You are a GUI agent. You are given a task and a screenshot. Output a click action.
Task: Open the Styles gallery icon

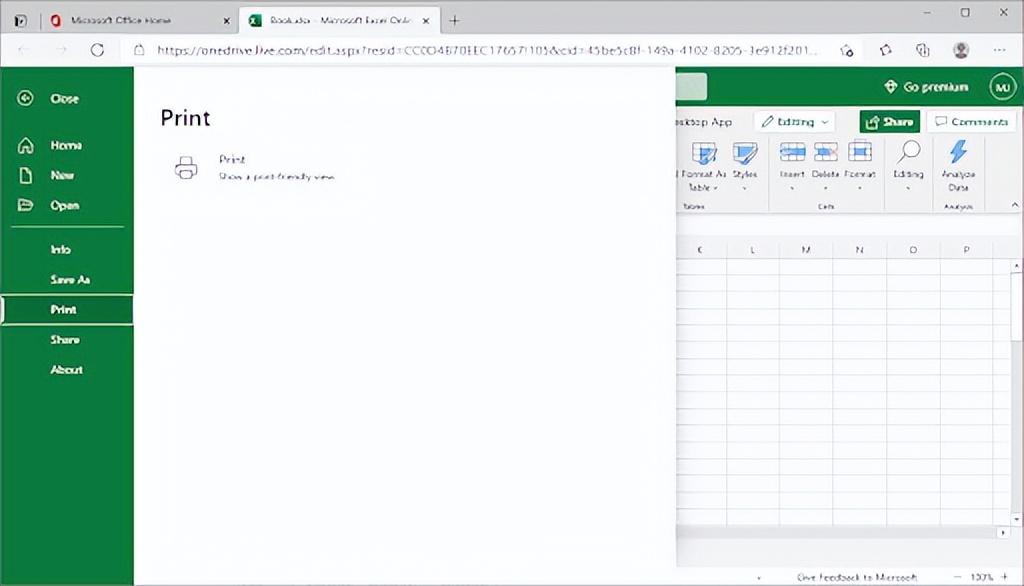point(744,154)
